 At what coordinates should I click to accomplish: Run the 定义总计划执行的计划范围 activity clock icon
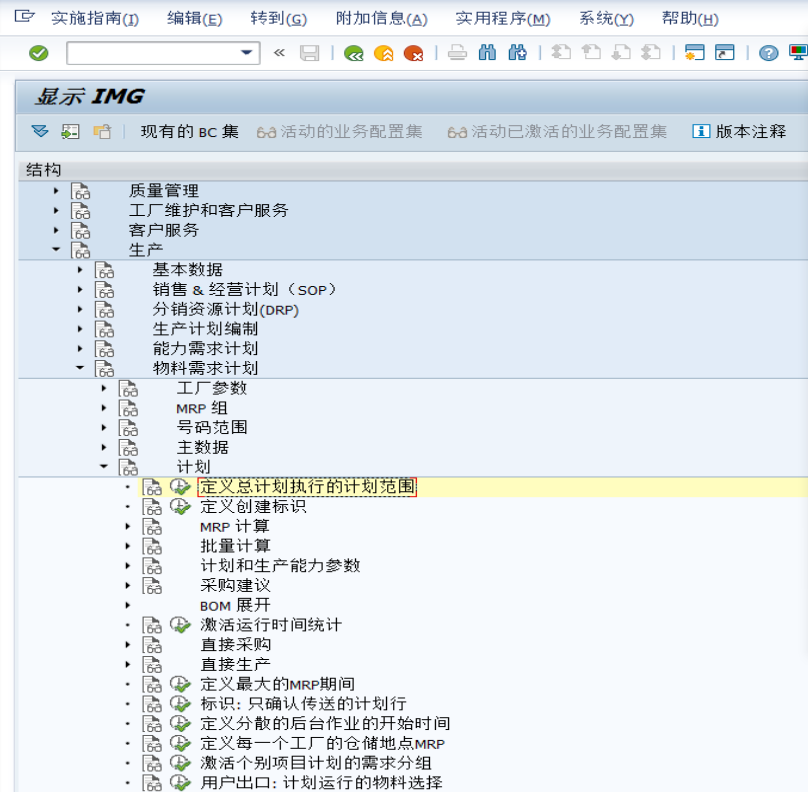click(x=180, y=486)
